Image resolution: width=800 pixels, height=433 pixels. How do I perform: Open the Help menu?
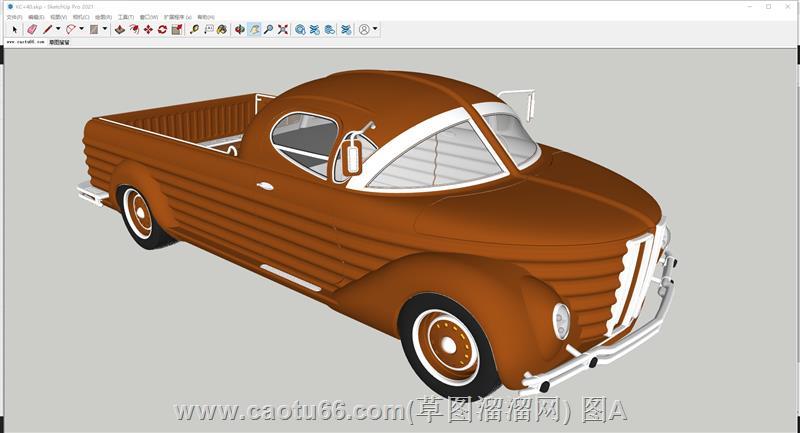[x=206, y=17]
